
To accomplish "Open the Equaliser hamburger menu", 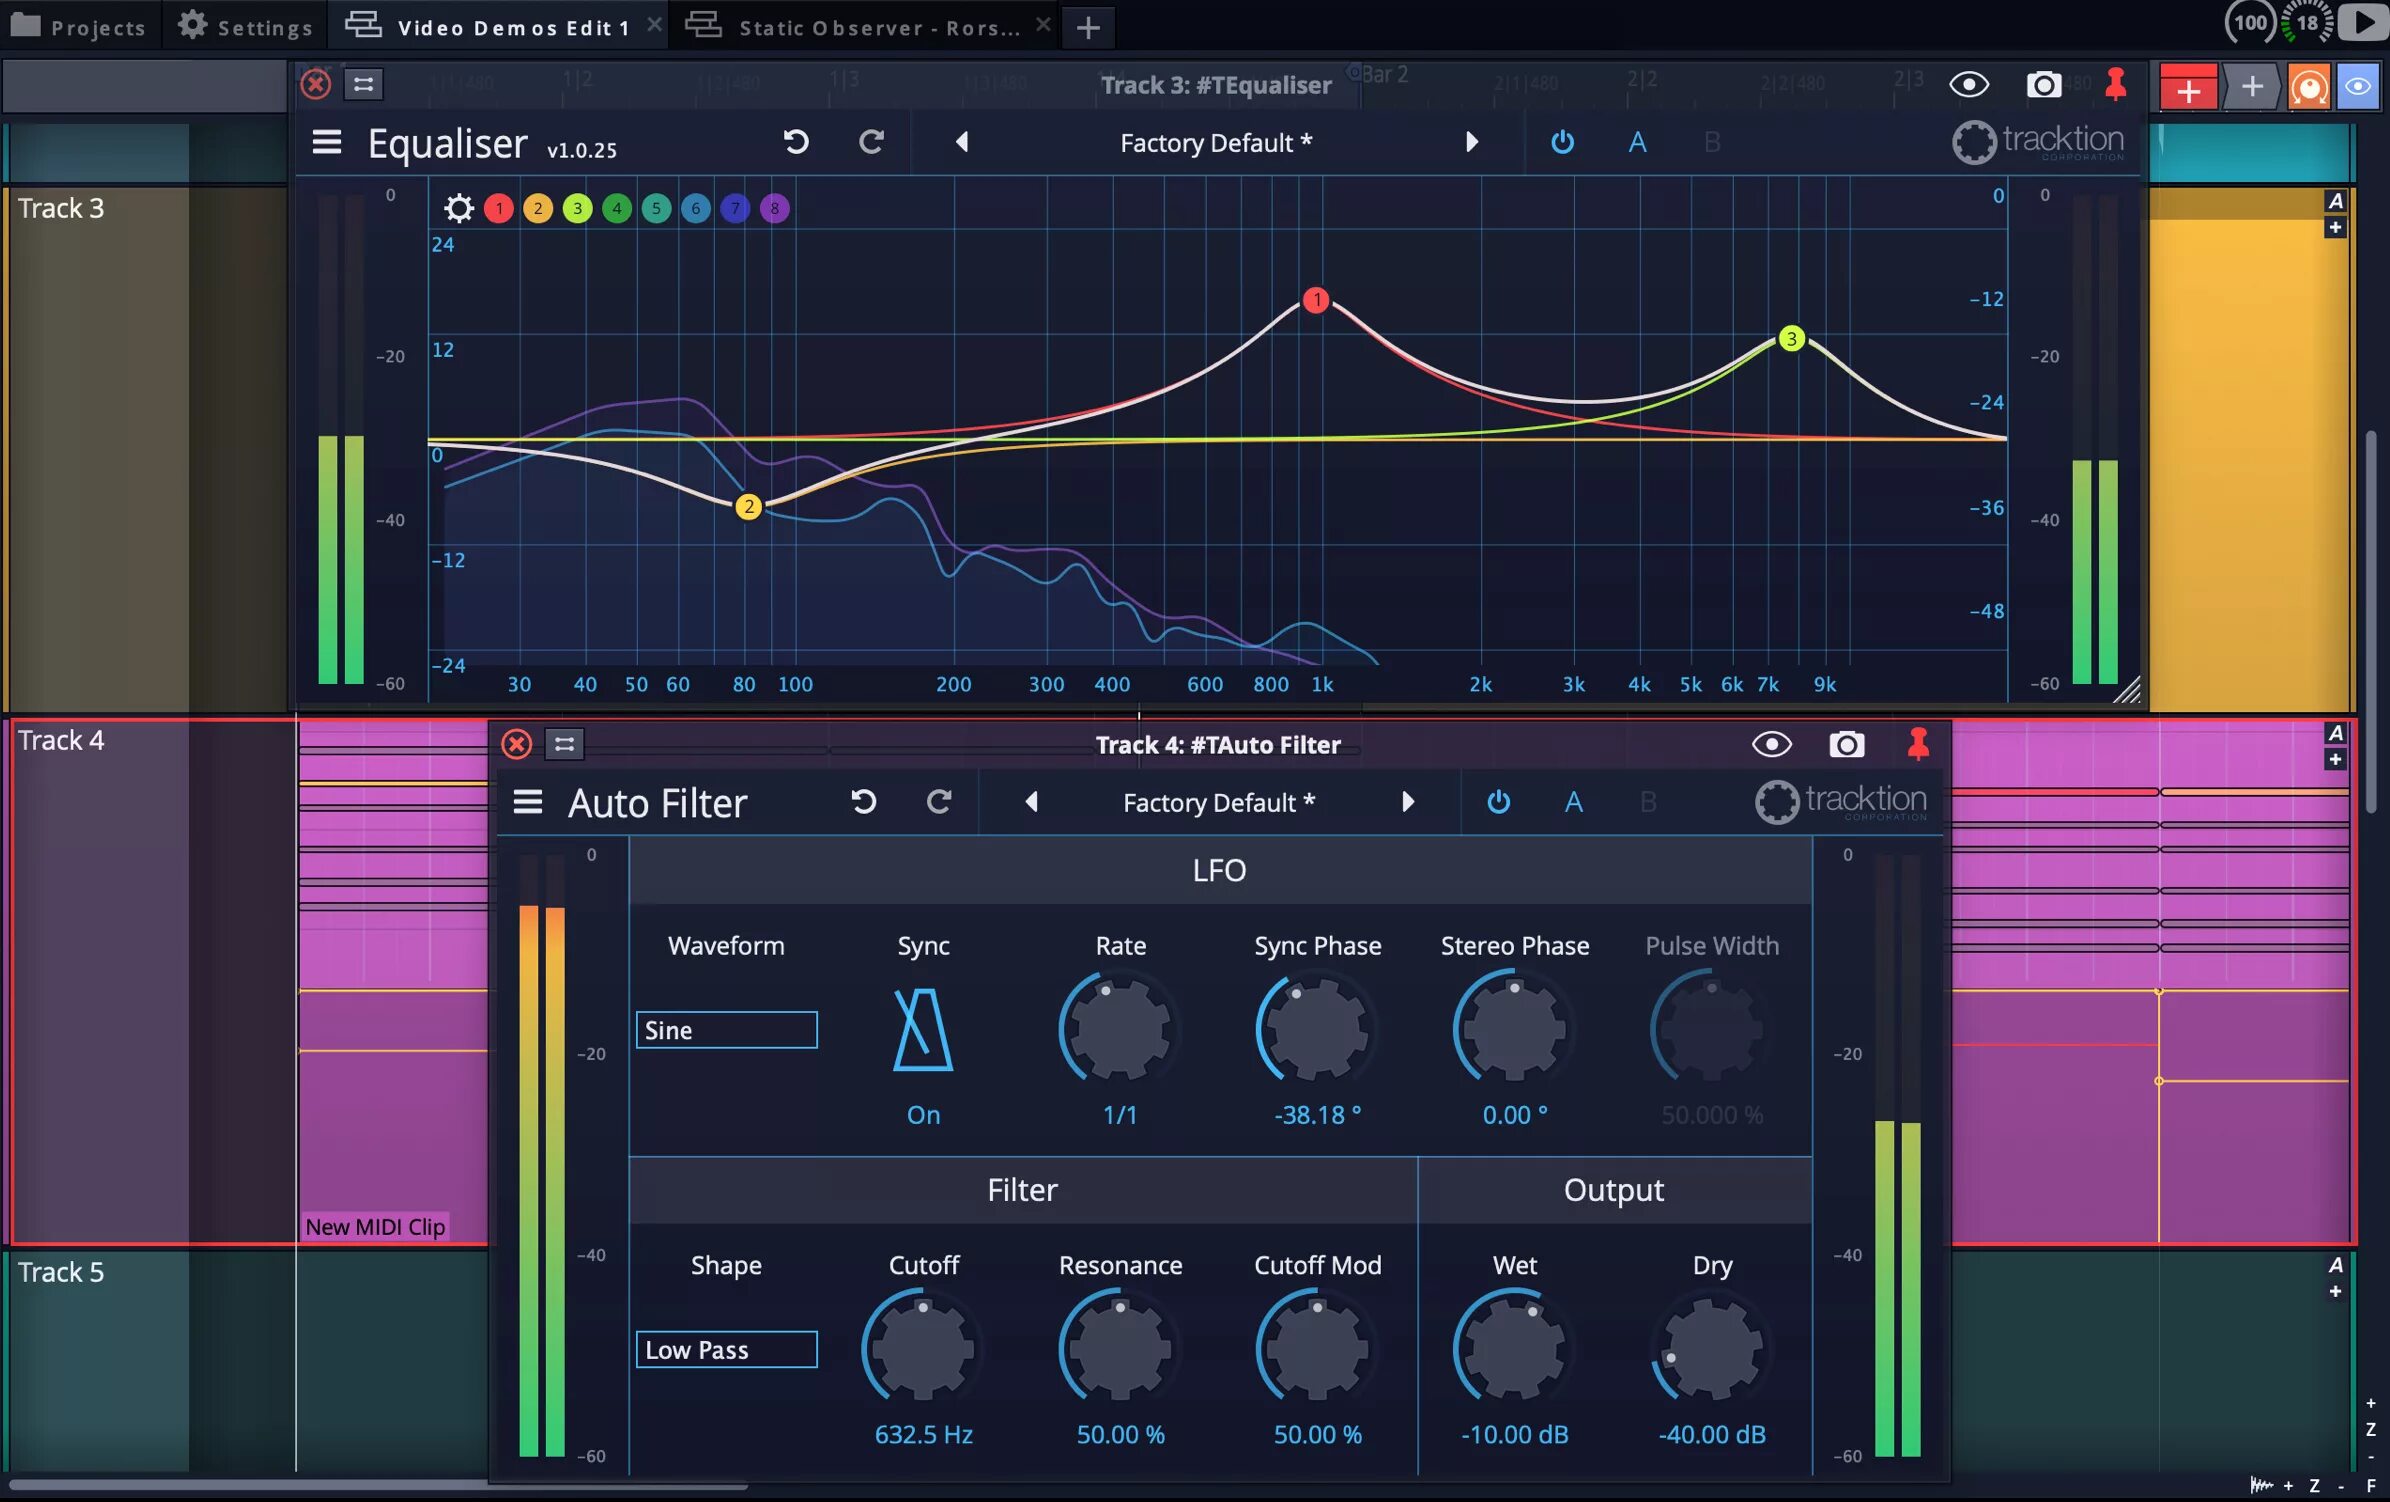I will click(326, 142).
